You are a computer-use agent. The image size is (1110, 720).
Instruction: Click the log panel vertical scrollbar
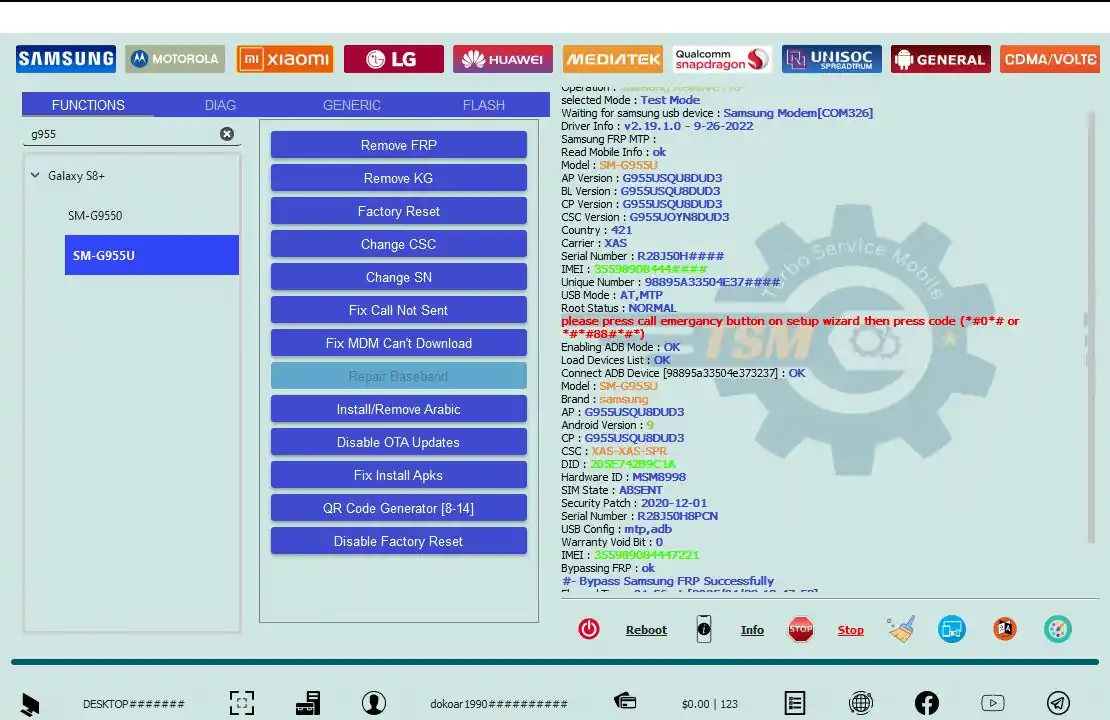point(1091,326)
